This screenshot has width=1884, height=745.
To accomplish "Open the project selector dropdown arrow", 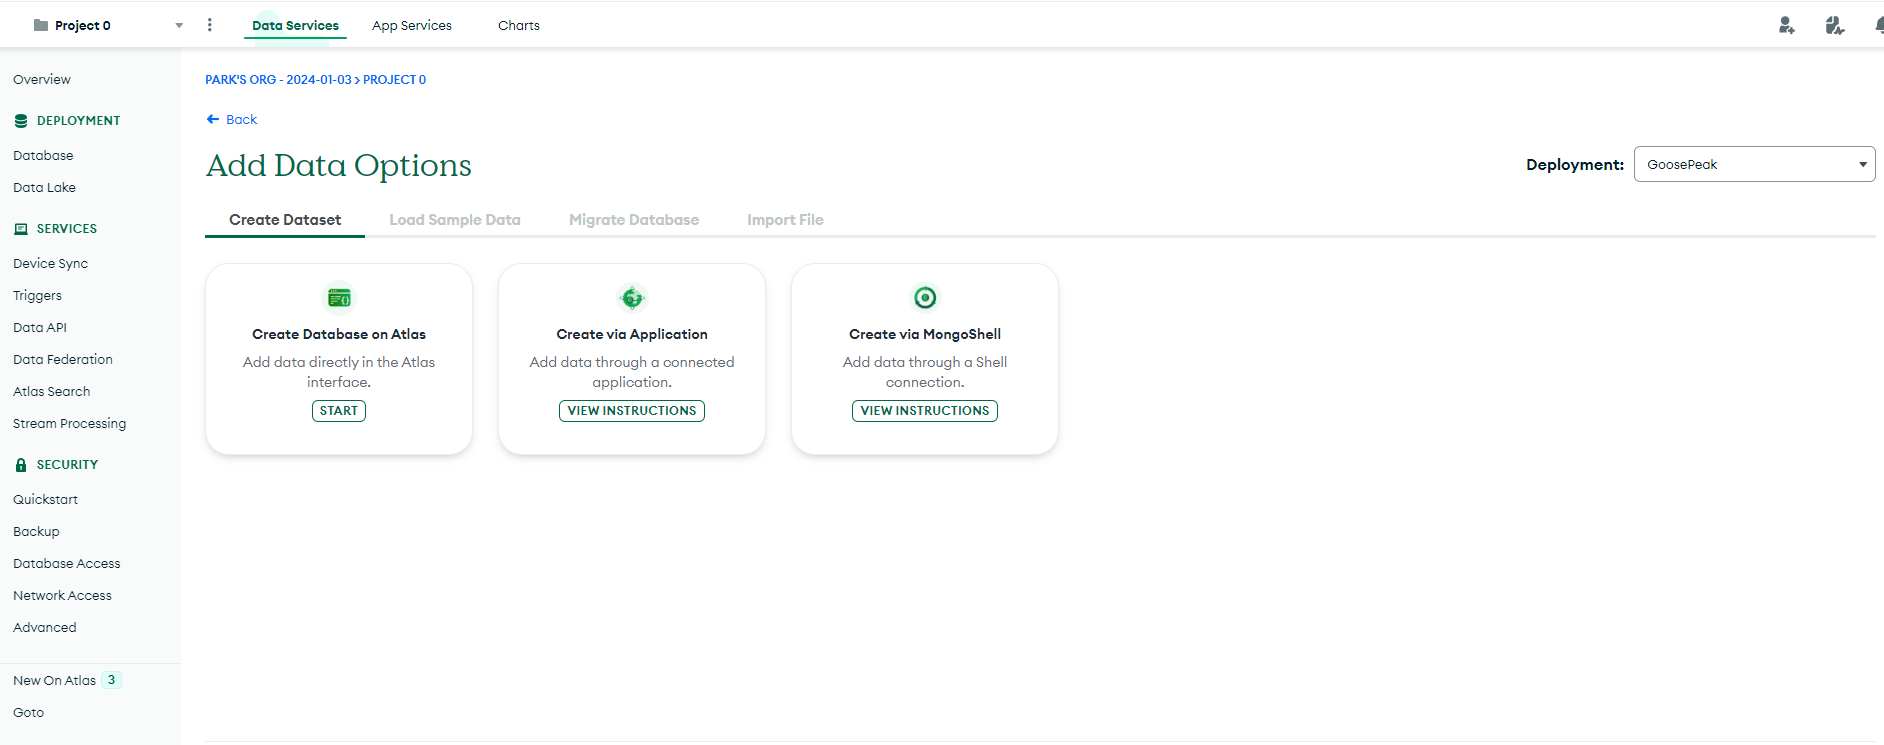I will click(179, 26).
